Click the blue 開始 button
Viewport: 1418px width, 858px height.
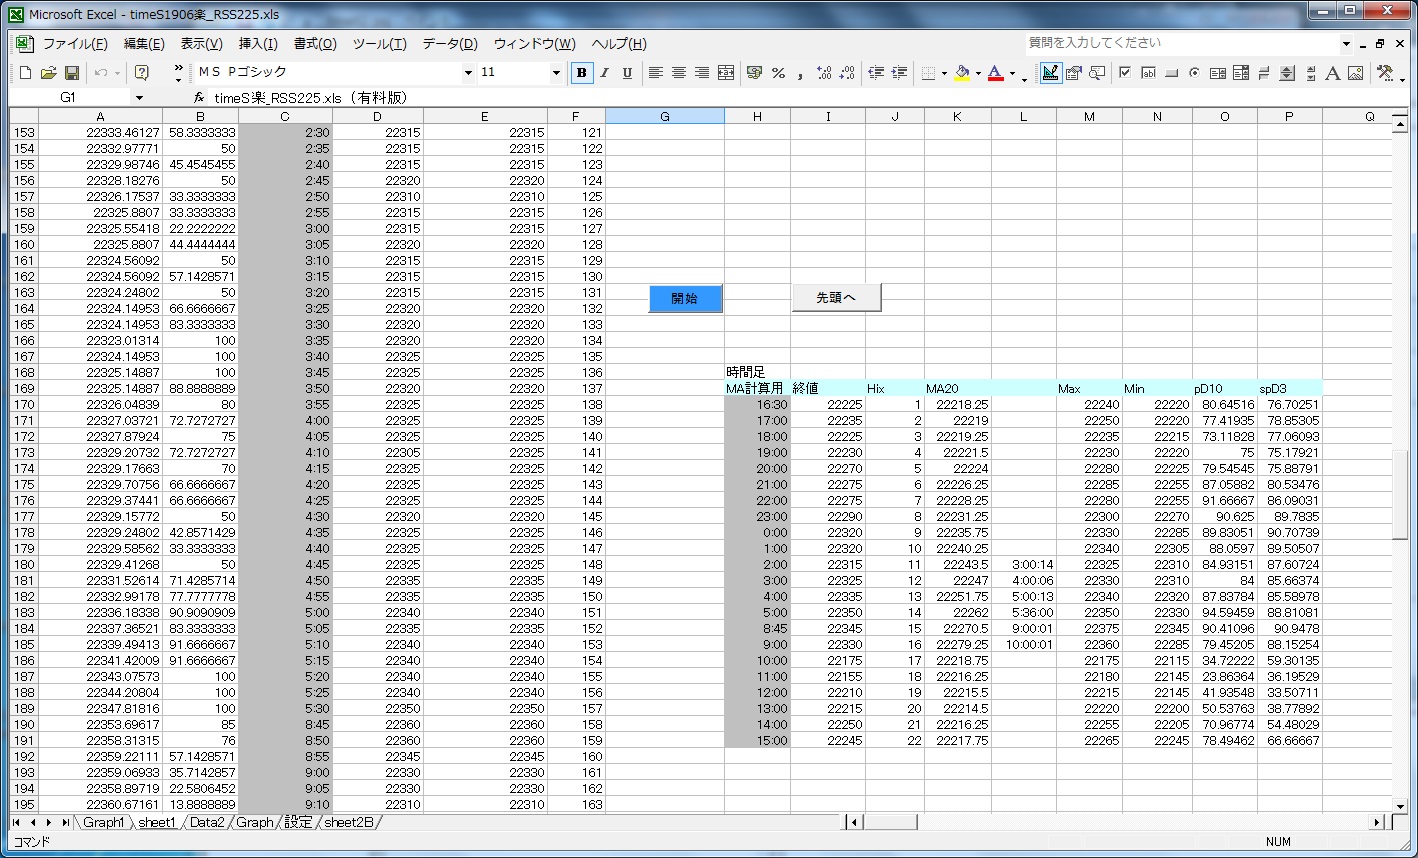point(685,298)
